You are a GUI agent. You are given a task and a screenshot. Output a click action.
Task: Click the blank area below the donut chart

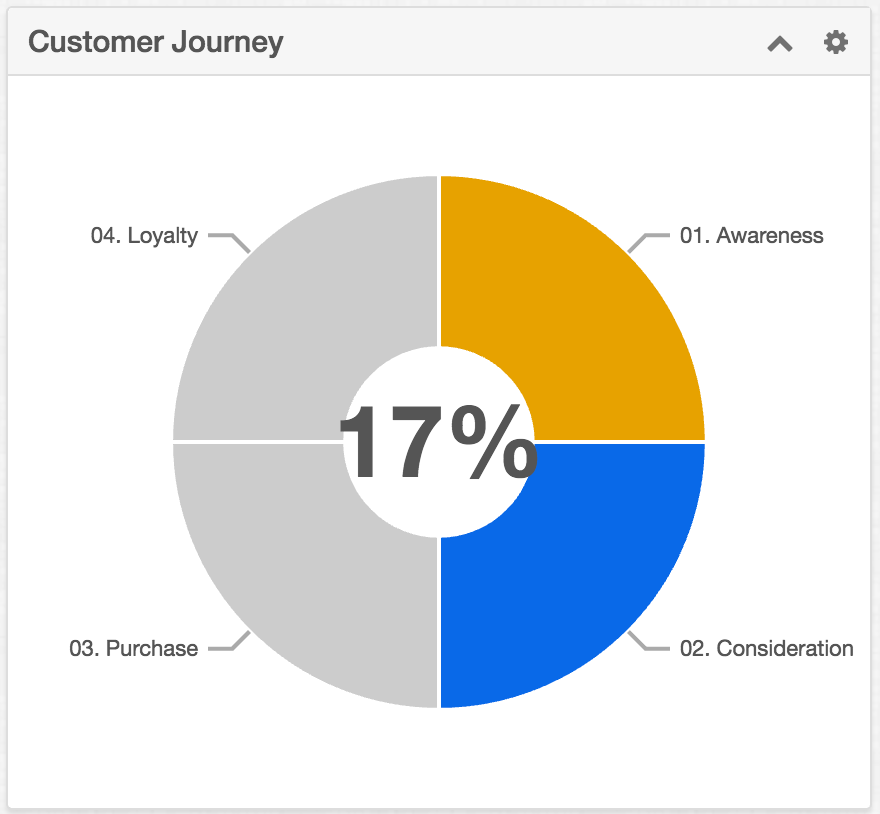tap(438, 760)
